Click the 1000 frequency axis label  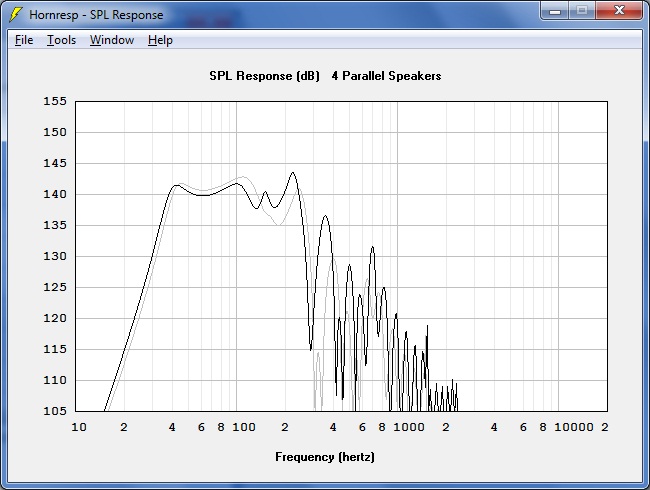(x=409, y=427)
